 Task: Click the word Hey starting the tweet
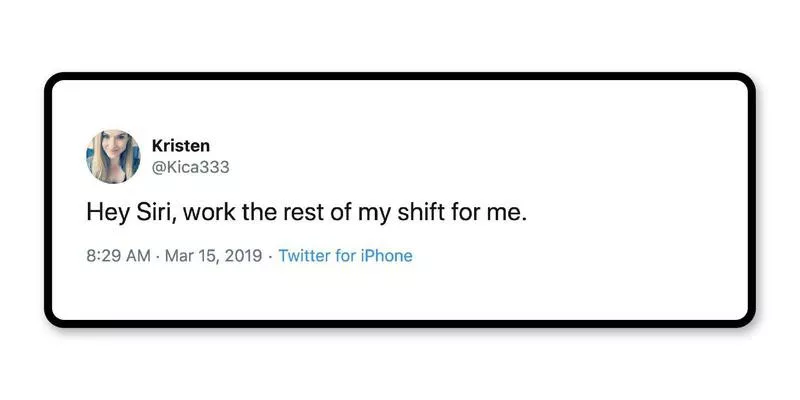pos(105,214)
